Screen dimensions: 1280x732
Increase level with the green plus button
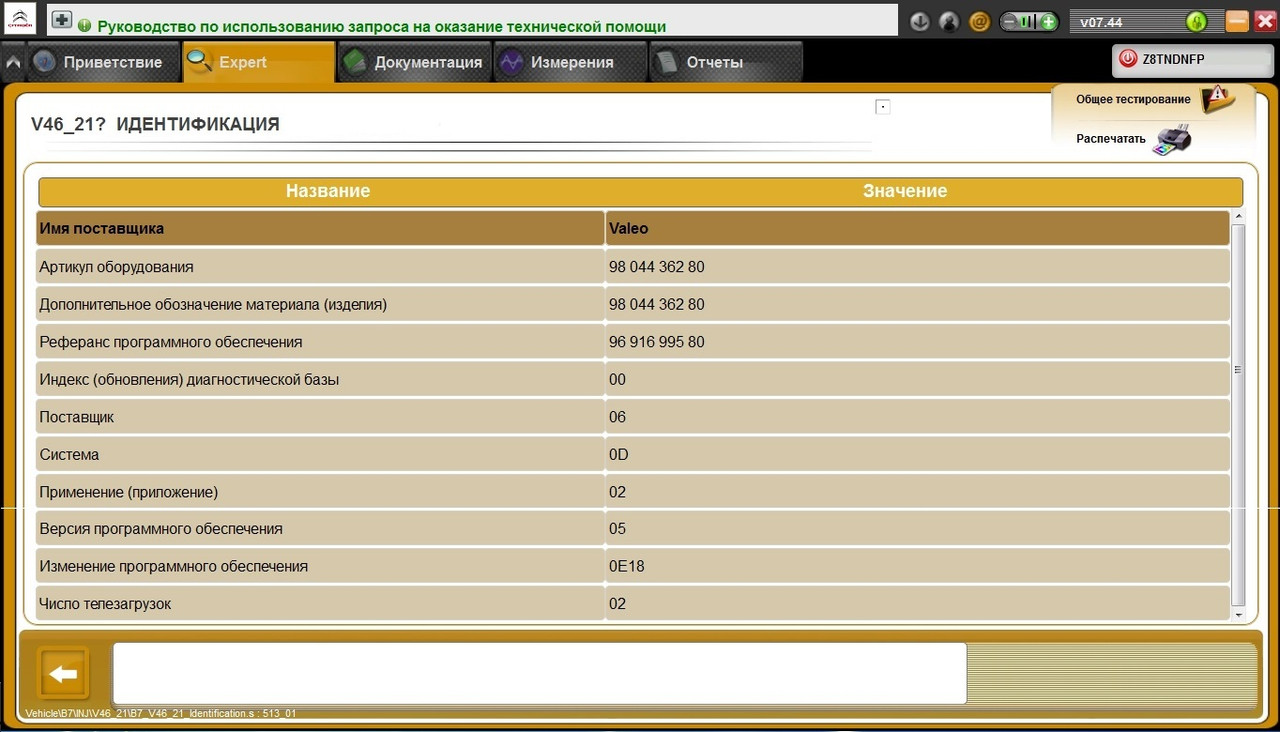[1048, 21]
